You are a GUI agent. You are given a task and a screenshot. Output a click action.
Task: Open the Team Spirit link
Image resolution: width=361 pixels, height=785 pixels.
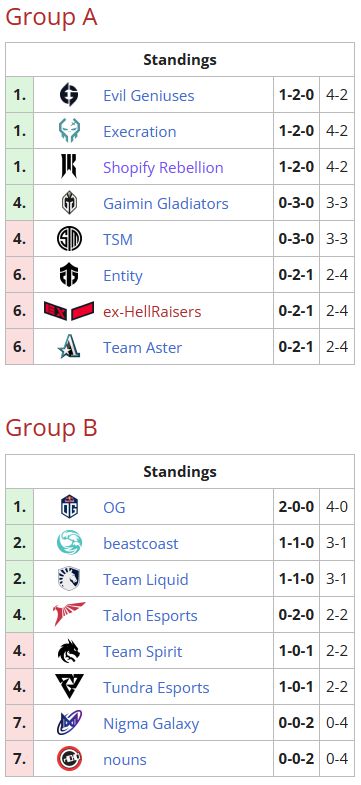(142, 652)
